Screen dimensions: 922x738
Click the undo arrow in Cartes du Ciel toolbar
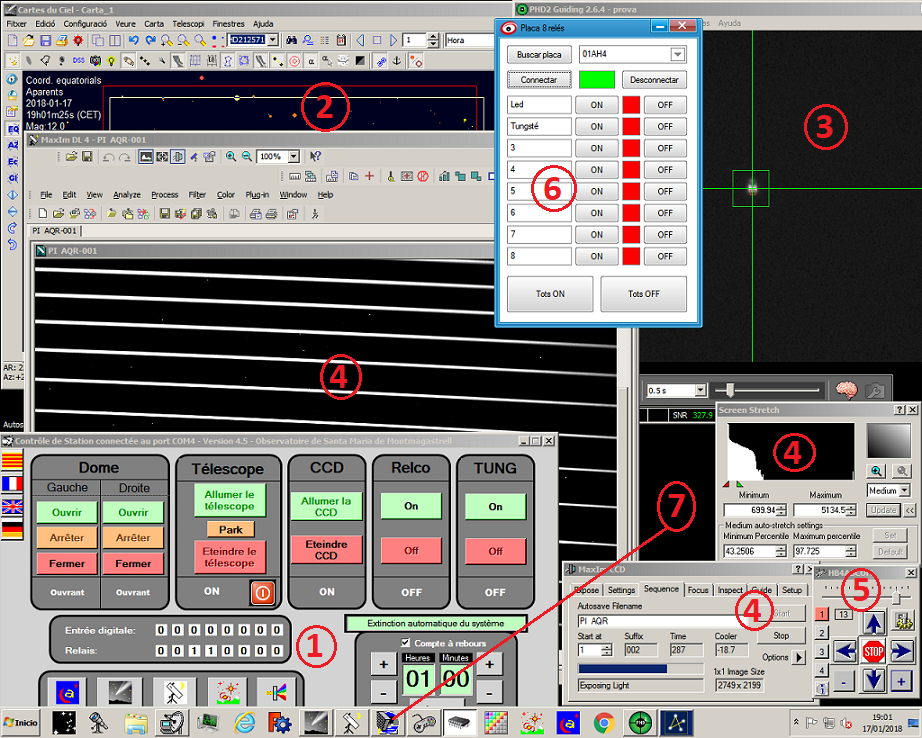point(134,40)
